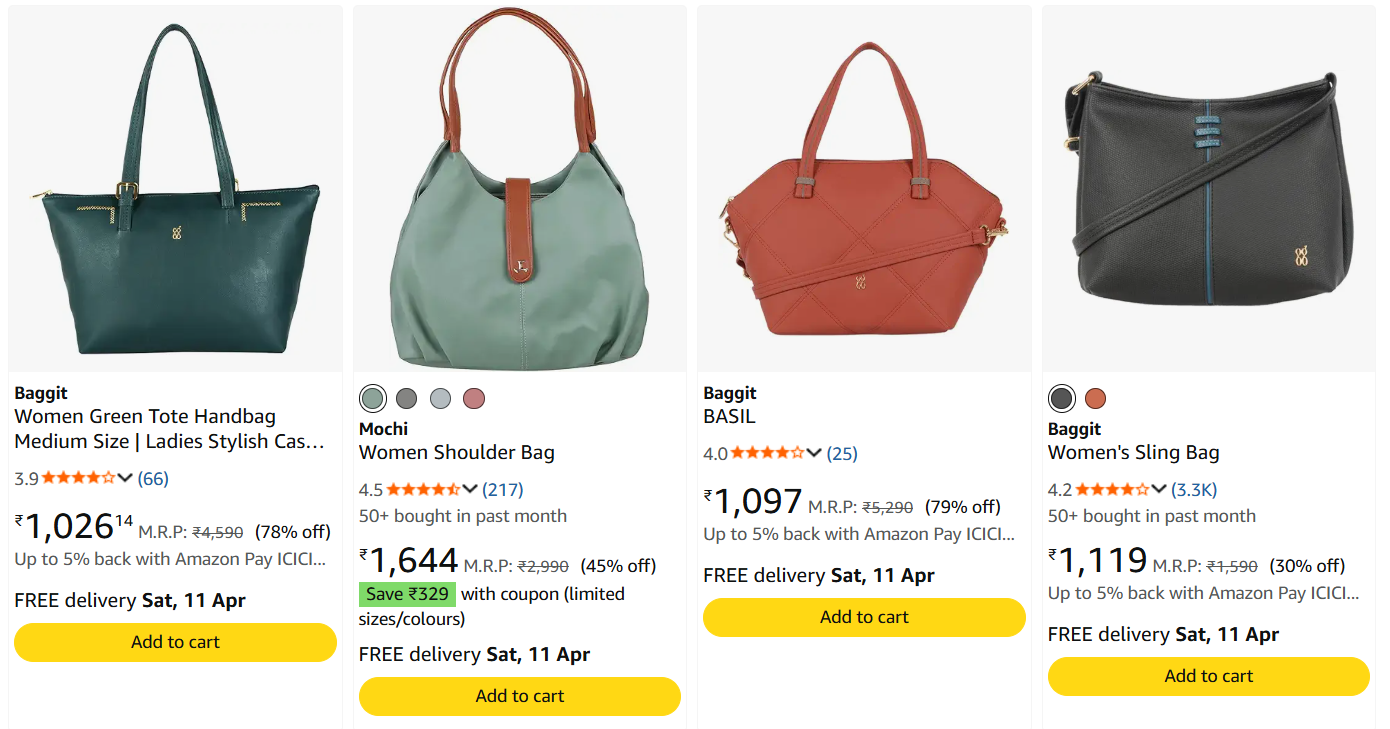Image resolution: width=1390 pixels, height=729 pixels.
Task: View the 217 reviews link for Mochi bag
Action: [503, 489]
